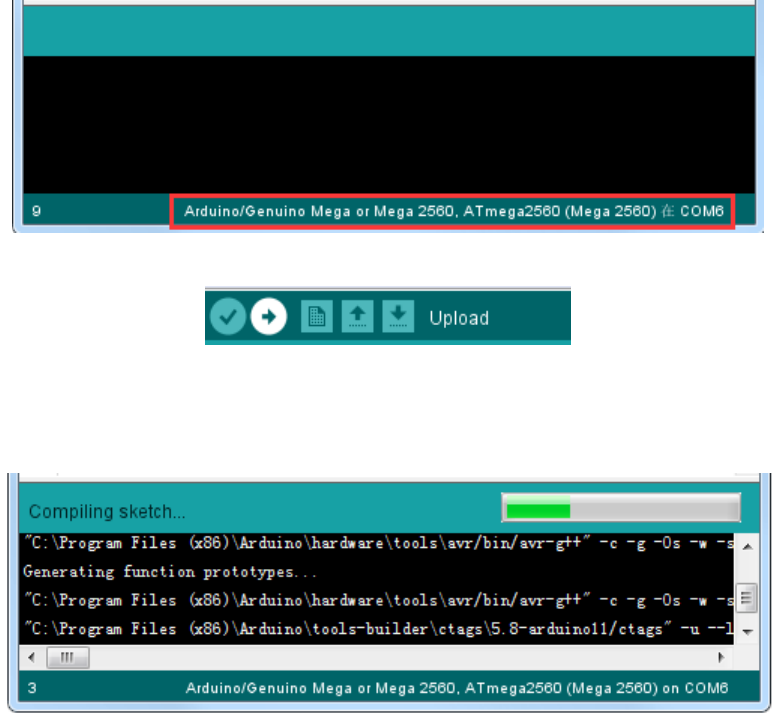The image size is (776, 719).
Task: Click the horizontal scrollbar right arrow
Action: 721,658
